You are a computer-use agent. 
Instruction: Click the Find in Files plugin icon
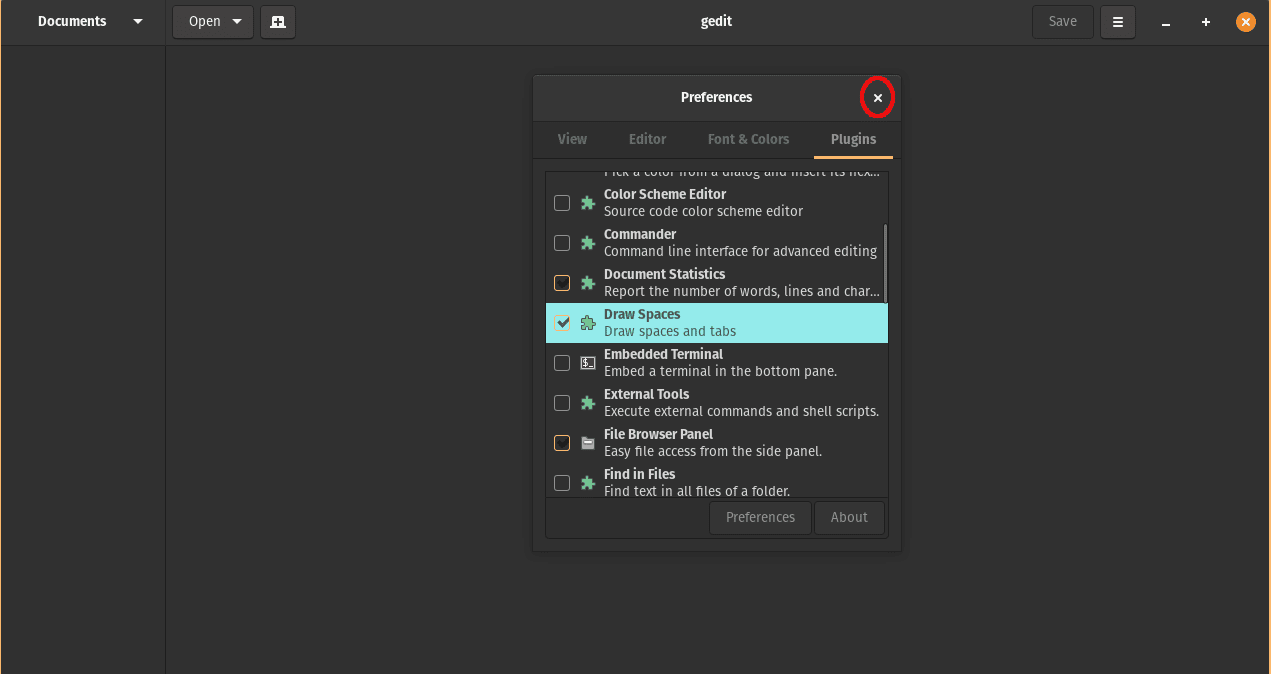588,483
